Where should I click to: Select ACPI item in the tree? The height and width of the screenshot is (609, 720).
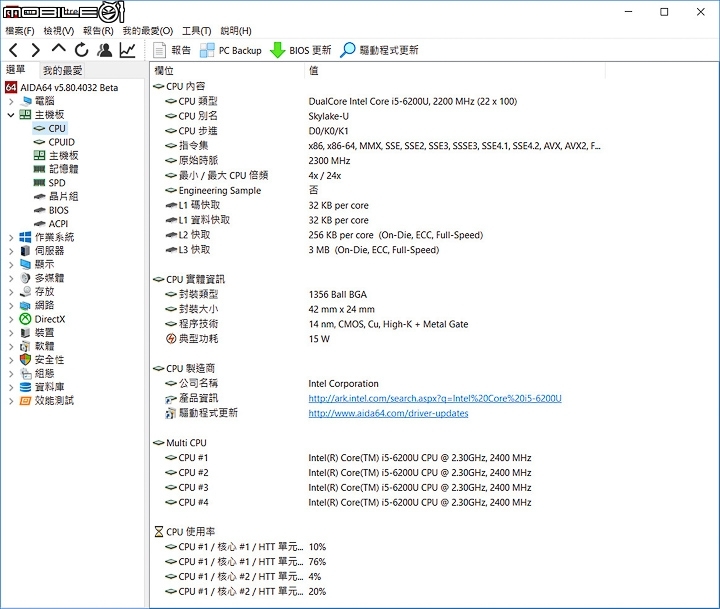[x=51, y=224]
